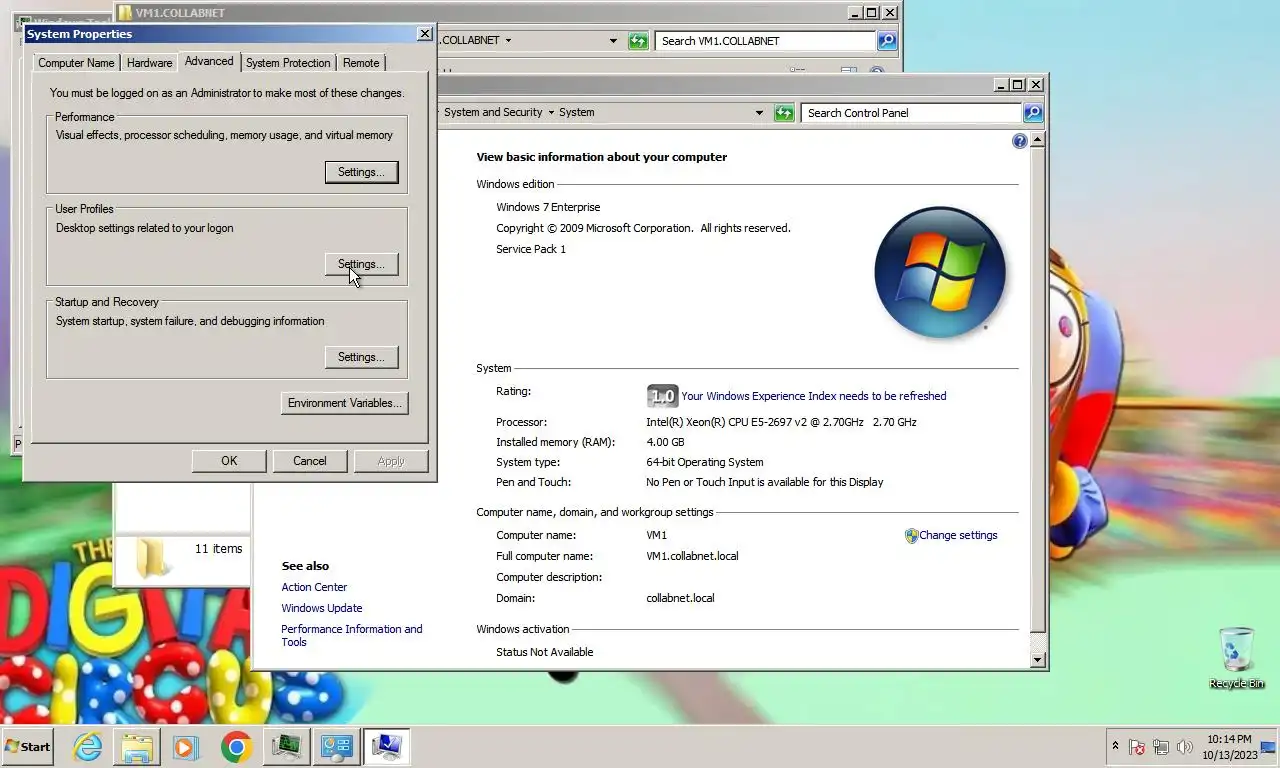1280x768 pixels.
Task: Click the System breadcrumb in address bar
Action: pyautogui.click(x=577, y=112)
